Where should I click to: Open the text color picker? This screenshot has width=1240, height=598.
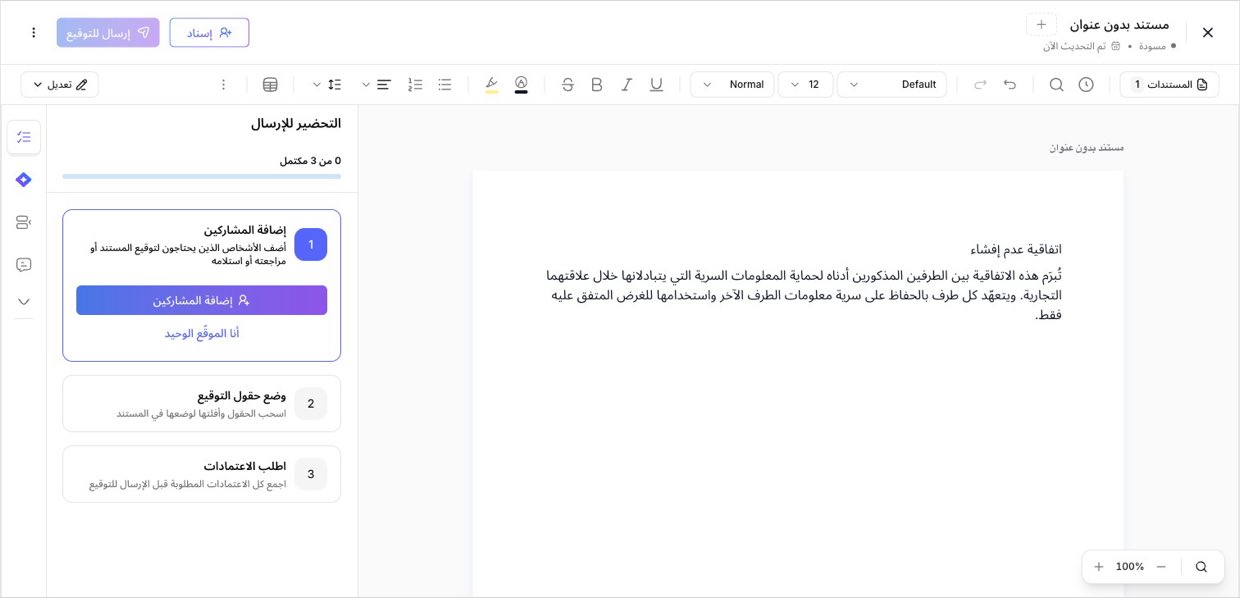521,85
